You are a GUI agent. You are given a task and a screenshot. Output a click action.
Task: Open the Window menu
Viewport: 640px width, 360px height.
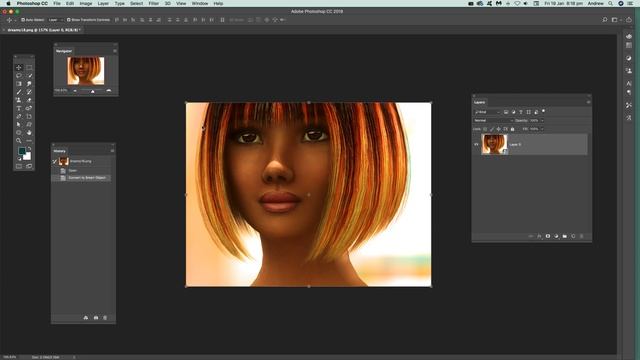pos(200,3)
